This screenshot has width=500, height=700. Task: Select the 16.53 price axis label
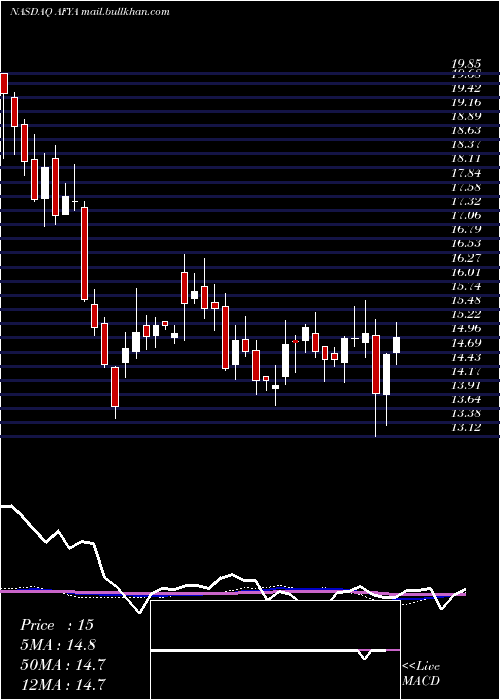pyautogui.click(x=467, y=243)
